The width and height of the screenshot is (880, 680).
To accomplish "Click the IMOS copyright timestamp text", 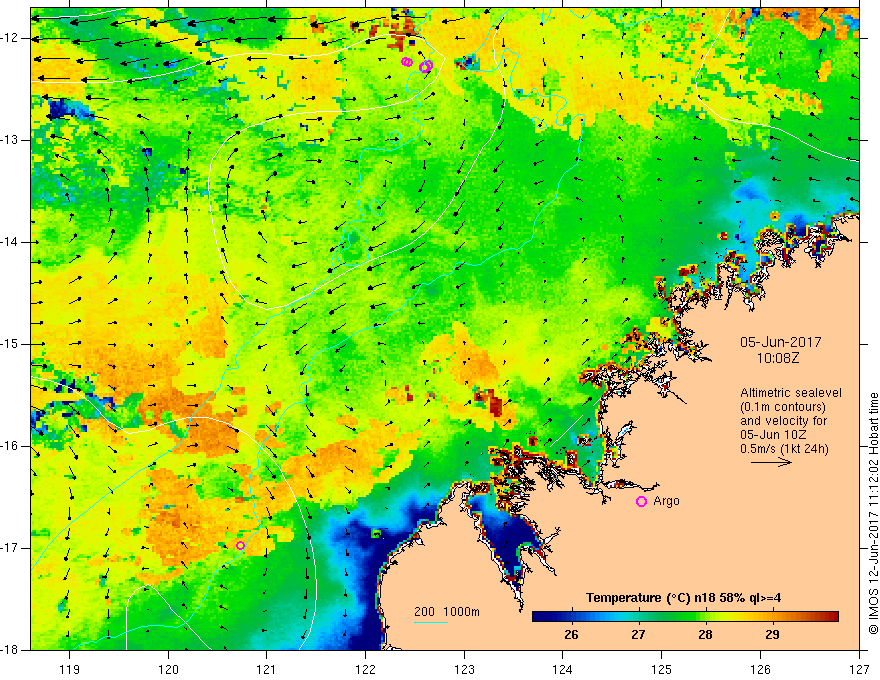I will pyautogui.click(x=873, y=513).
